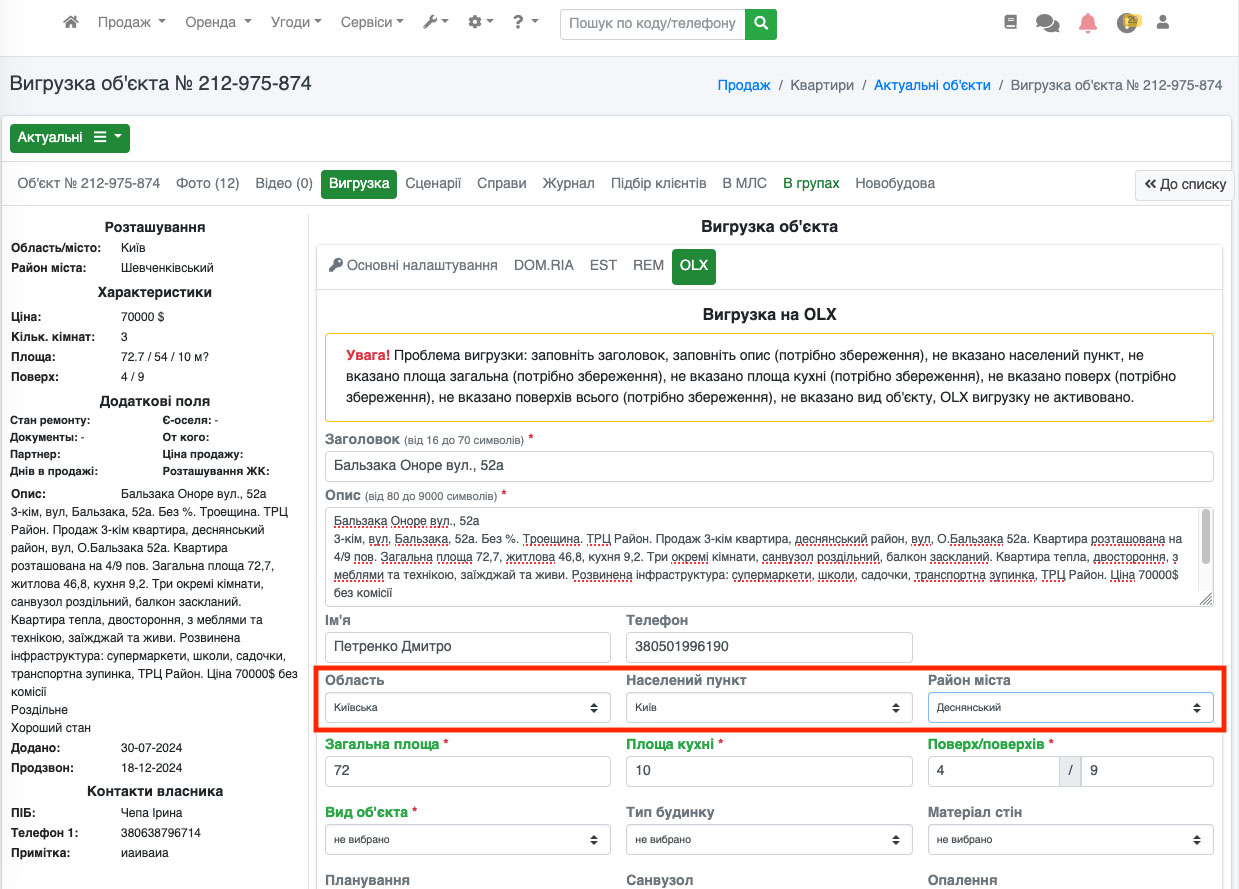1239x889 pixels.
Task: Open the chat messages icon
Action: [x=1047, y=23]
